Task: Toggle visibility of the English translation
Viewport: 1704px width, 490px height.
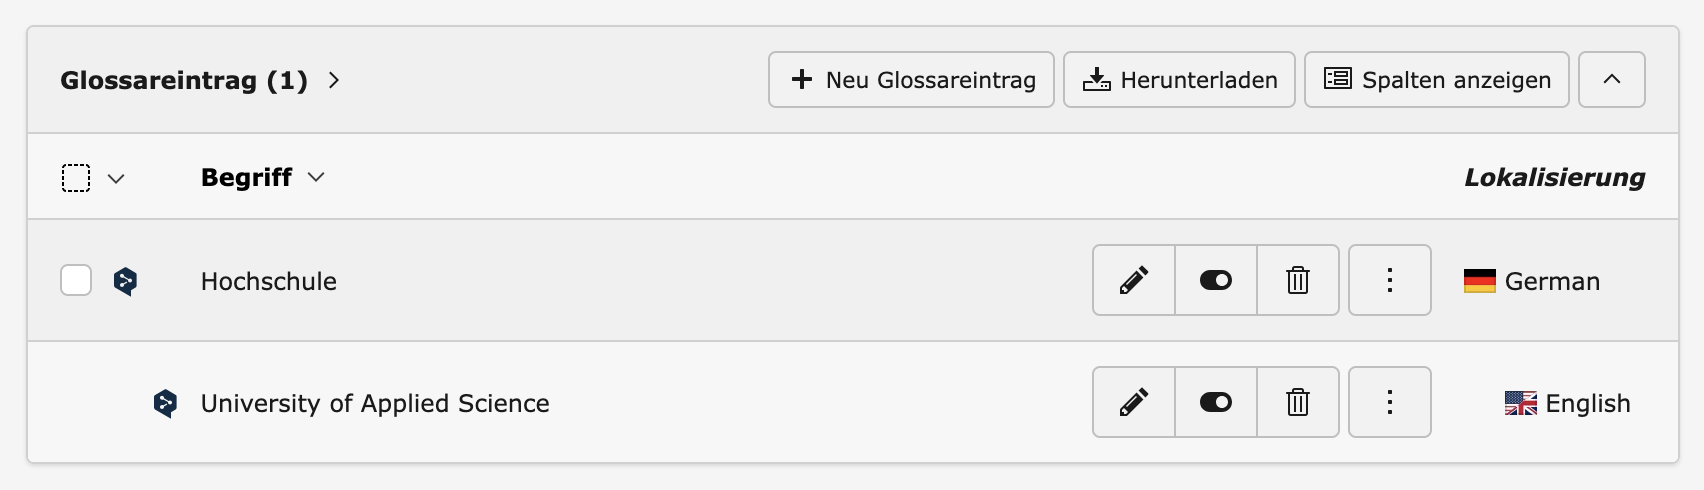Action: tap(1215, 402)
